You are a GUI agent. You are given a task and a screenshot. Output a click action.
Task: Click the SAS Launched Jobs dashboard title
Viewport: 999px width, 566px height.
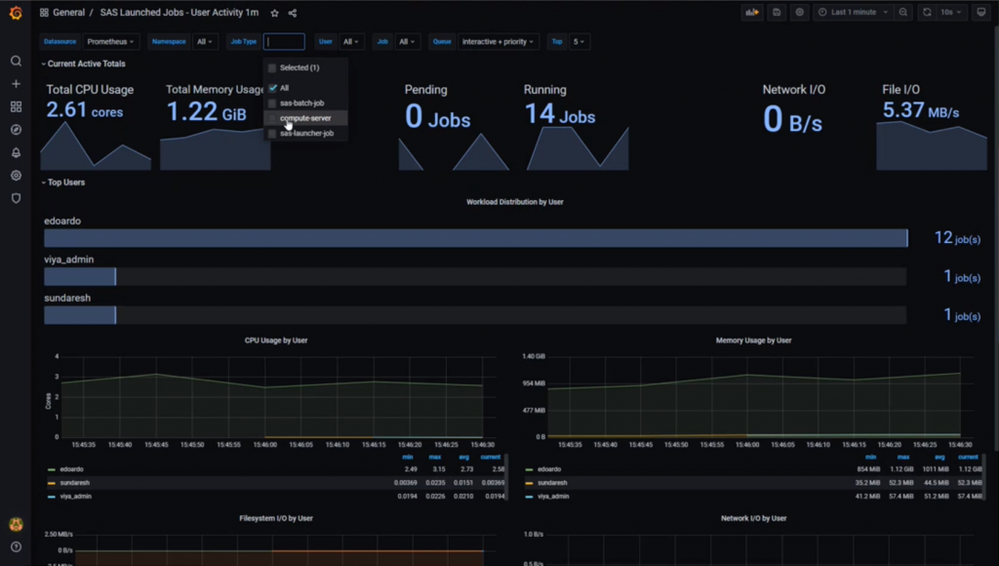(x=179, y=13)
